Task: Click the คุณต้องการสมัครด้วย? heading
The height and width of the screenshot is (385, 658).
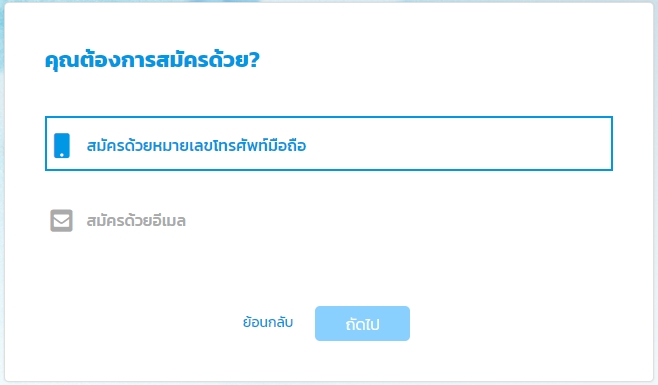Action: click(x=152, y=60)
